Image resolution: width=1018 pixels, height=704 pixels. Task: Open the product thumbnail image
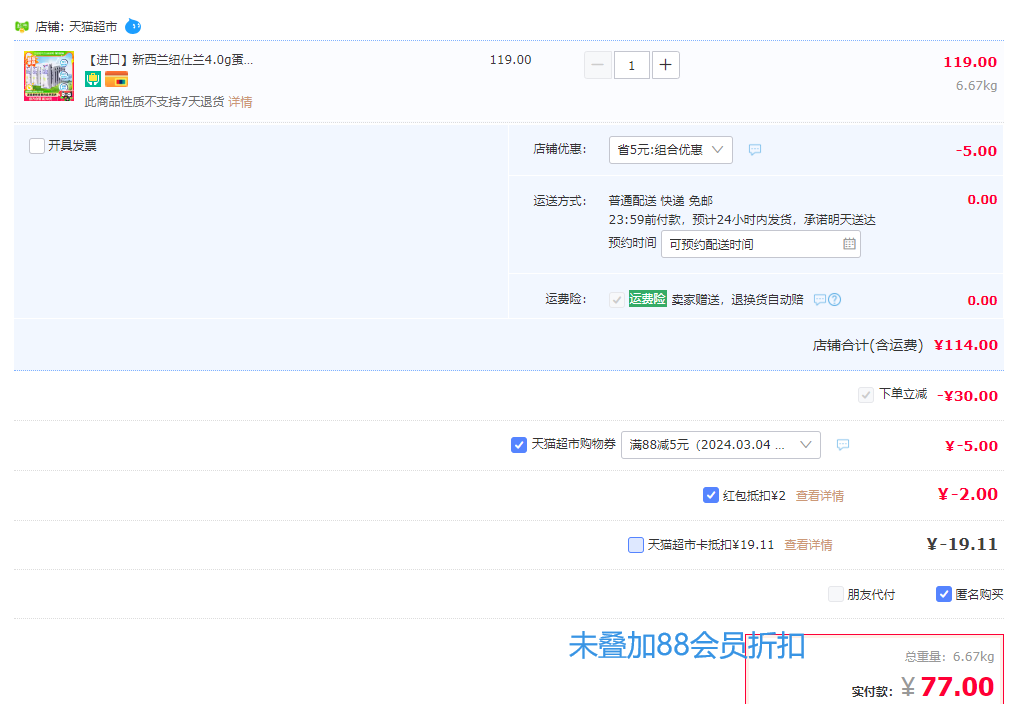coord(49,76)
